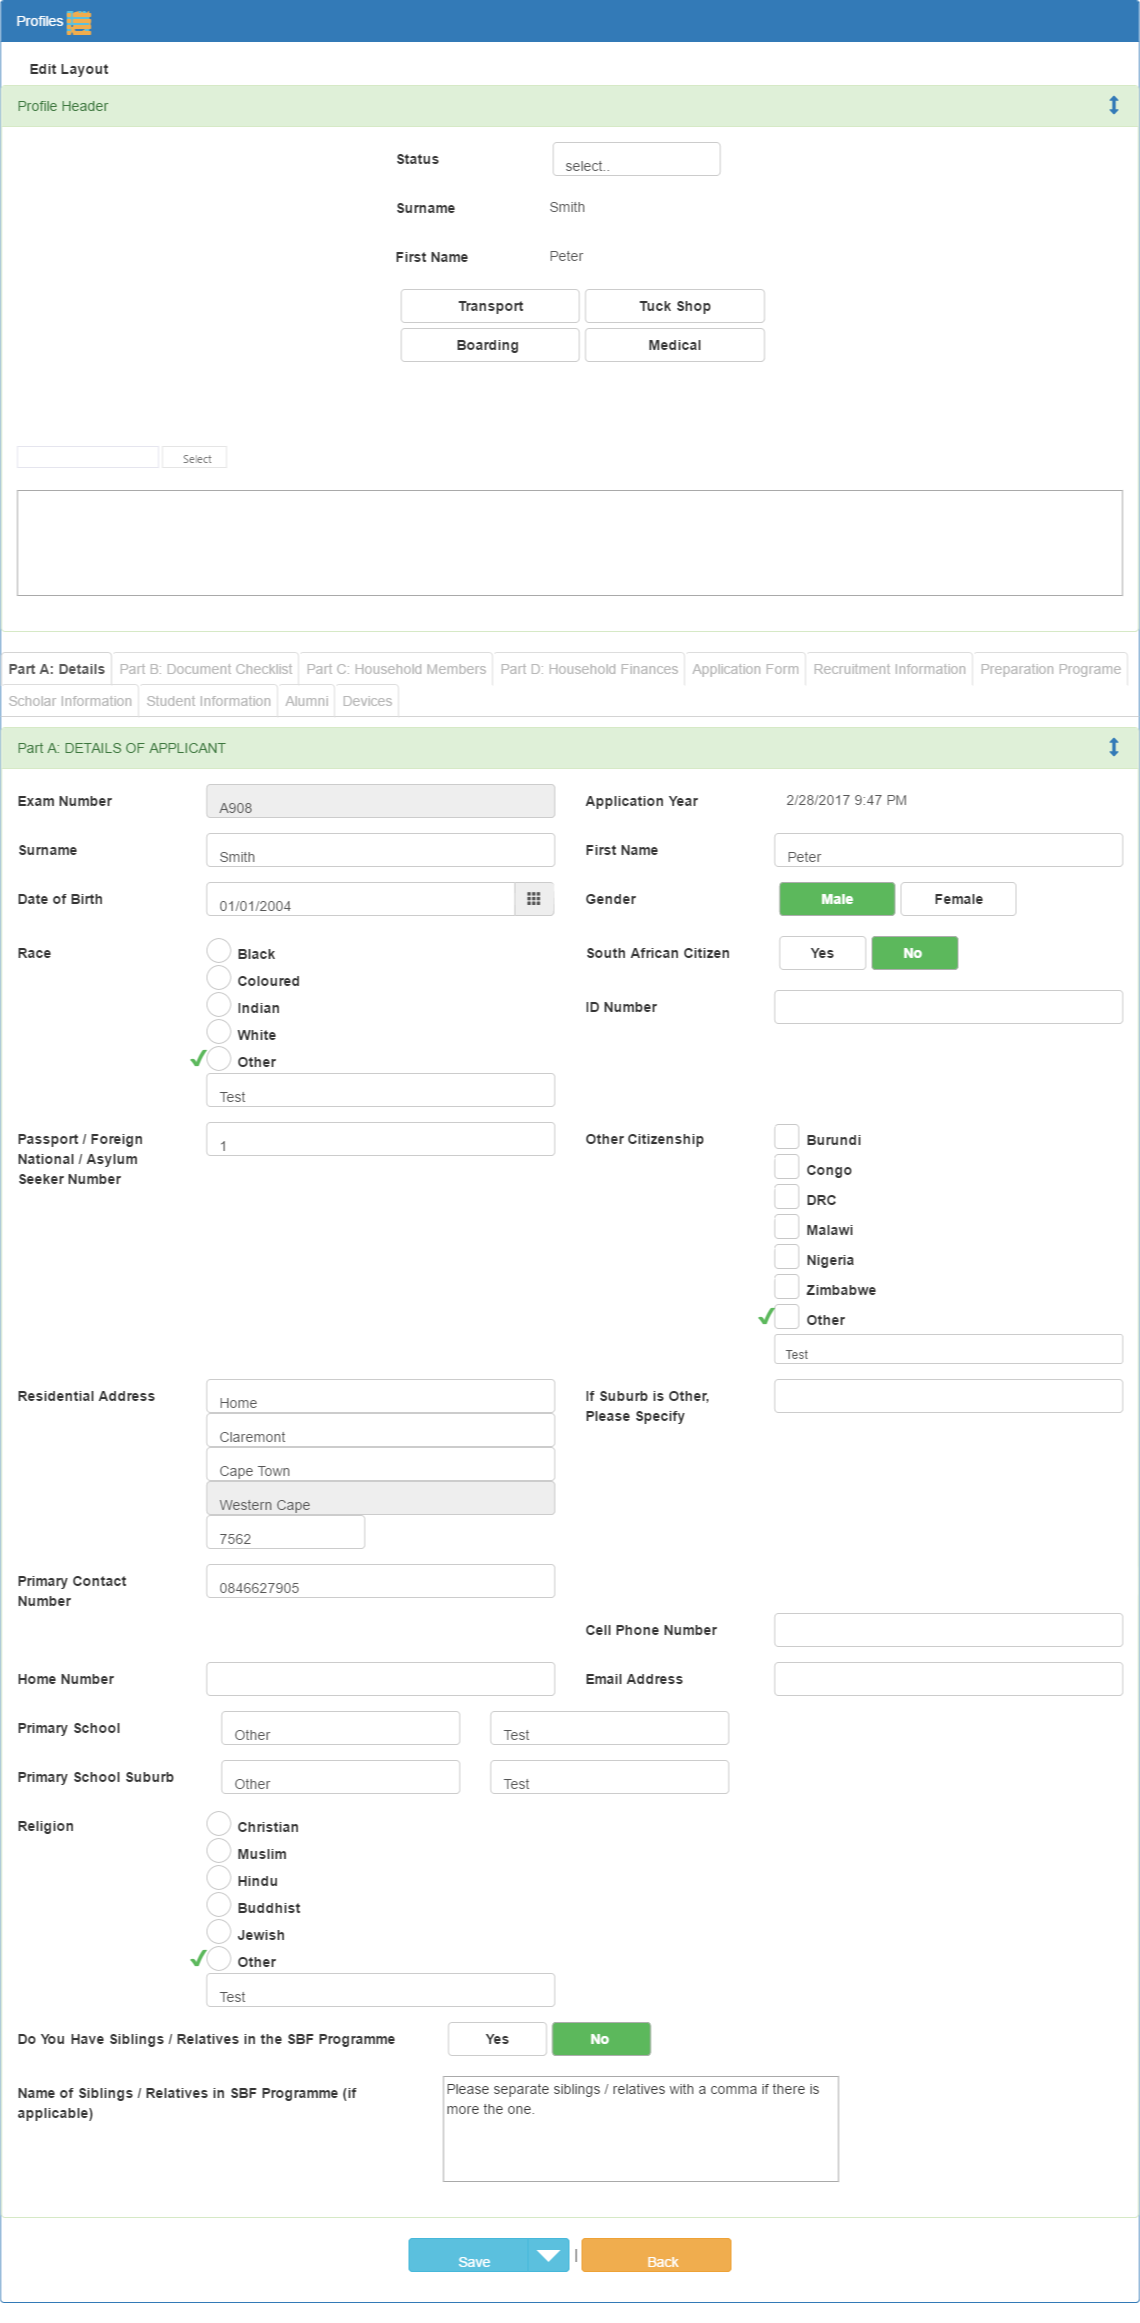
Task: Open the Status select dropdown
Action: coord(636,159)
